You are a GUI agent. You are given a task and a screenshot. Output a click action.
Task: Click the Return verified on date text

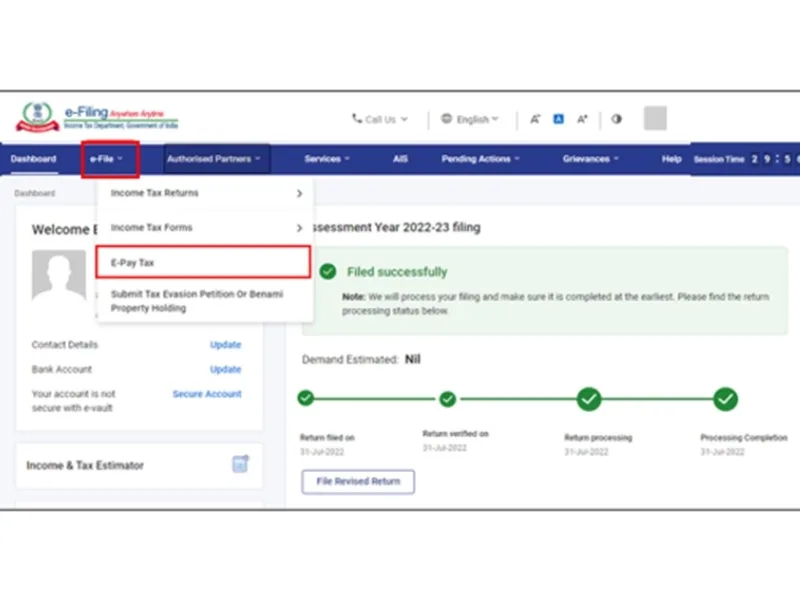point(445,448)
